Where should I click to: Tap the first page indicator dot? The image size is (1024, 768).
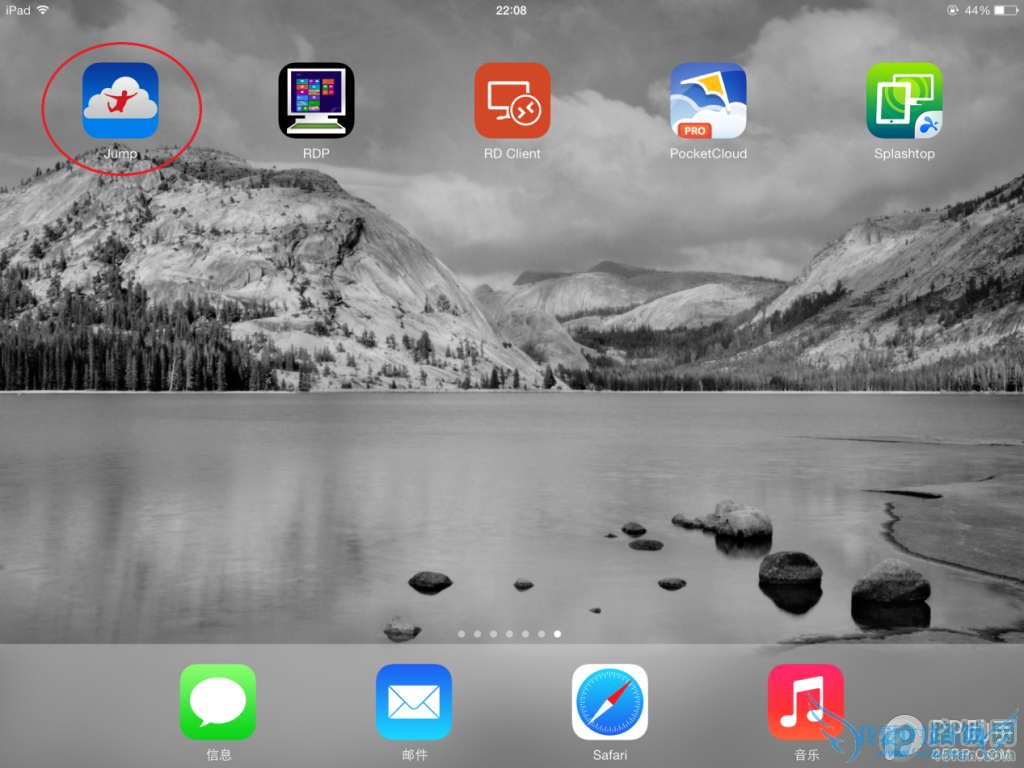pos(461,633)
